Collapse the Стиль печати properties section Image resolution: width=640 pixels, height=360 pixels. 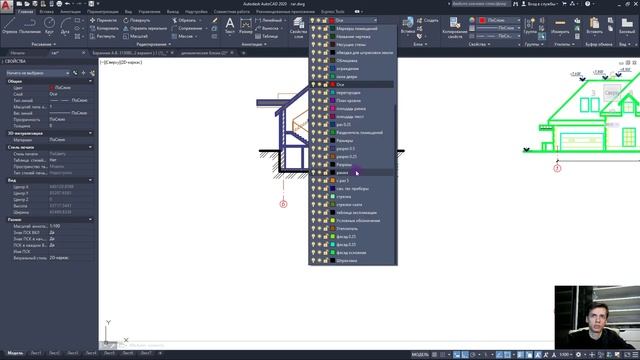coord(90,147)
